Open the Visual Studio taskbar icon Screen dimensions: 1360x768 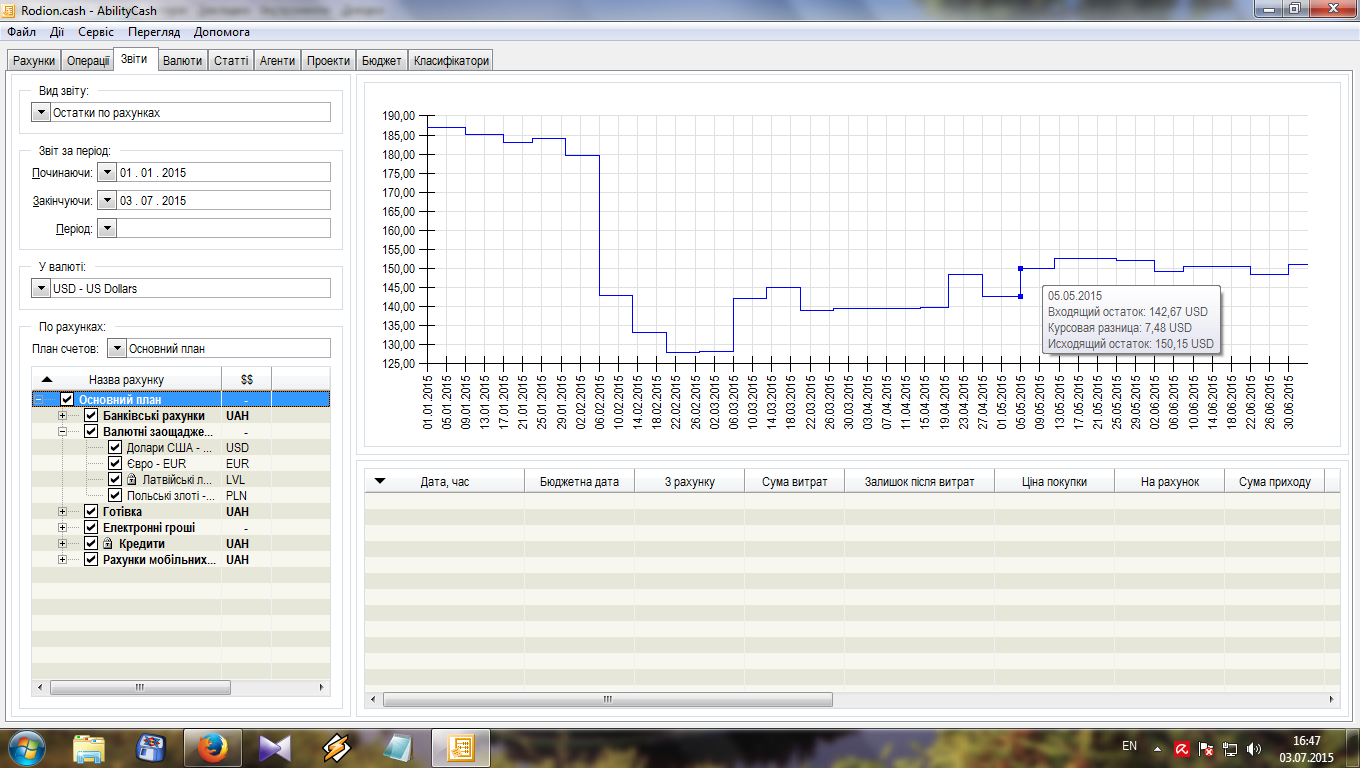274,747
